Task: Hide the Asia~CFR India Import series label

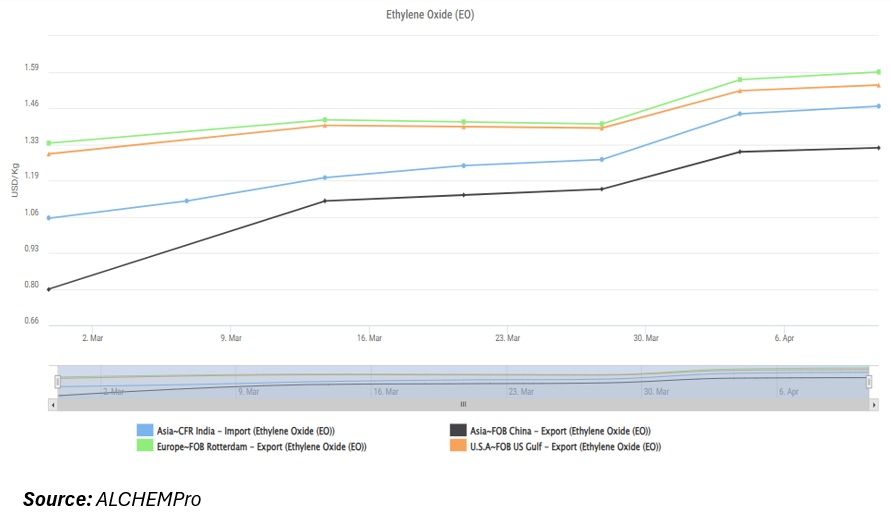Action: 246,431
